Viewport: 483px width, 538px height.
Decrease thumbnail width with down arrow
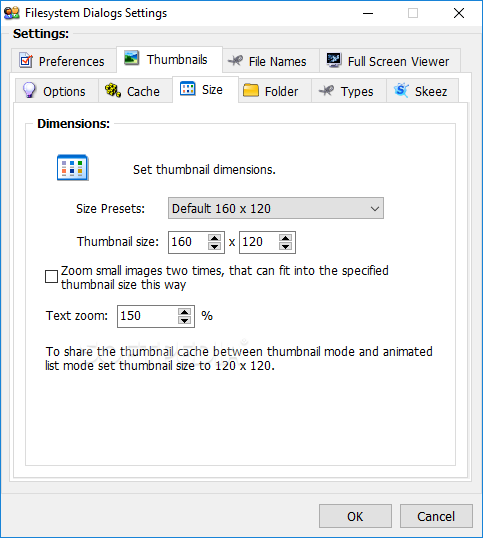[x=215, y=246]
